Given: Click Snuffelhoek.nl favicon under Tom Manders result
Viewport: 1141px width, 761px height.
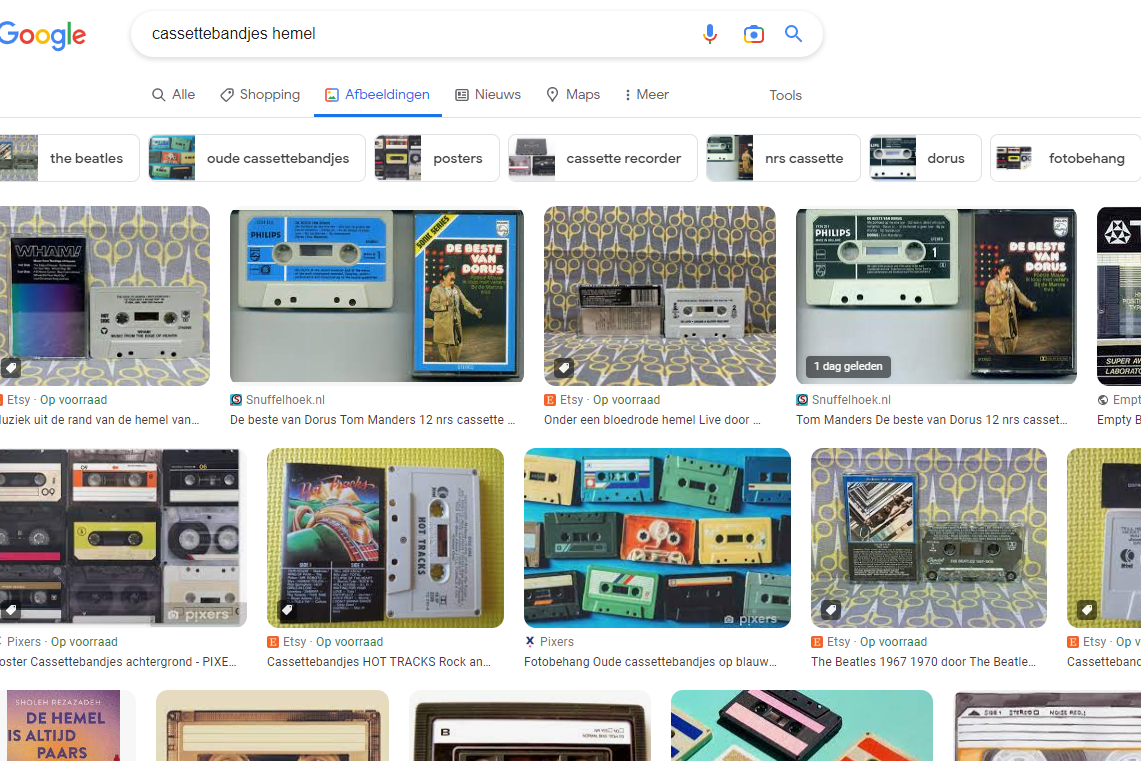Looking at the screenshot, I should [802, 399].
